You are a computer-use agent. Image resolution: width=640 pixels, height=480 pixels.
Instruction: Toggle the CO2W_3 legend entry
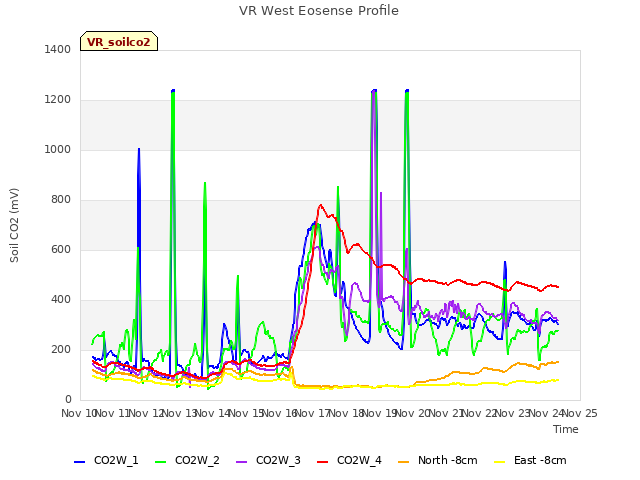[268, 460]
